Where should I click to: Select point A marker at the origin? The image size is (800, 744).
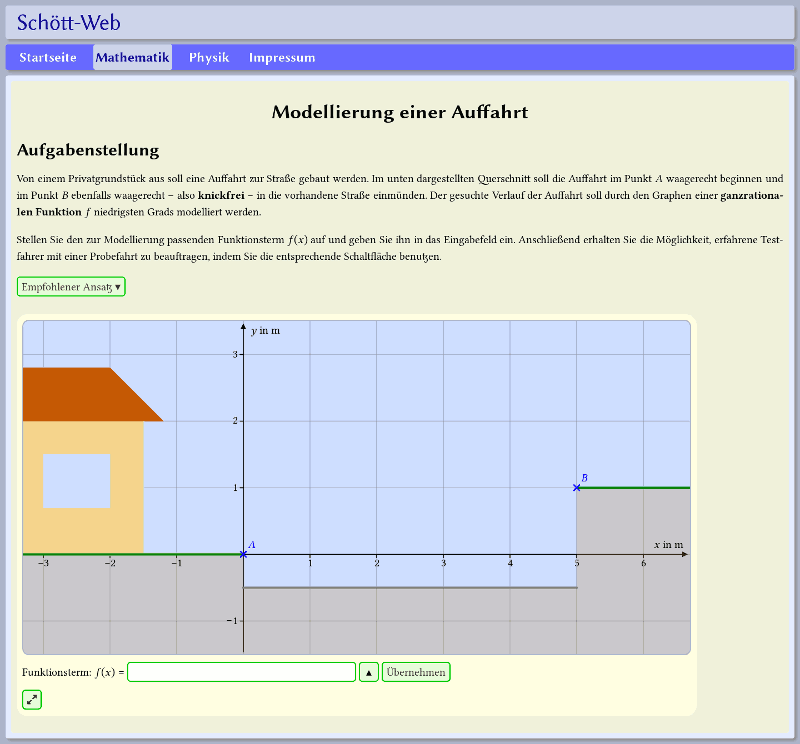243,554
